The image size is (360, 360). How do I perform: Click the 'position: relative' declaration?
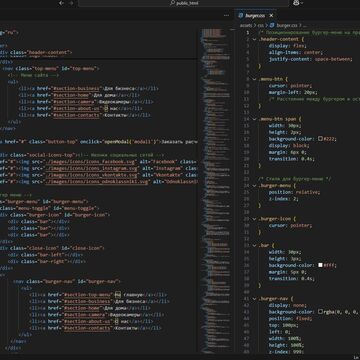(x=295, y=192)
